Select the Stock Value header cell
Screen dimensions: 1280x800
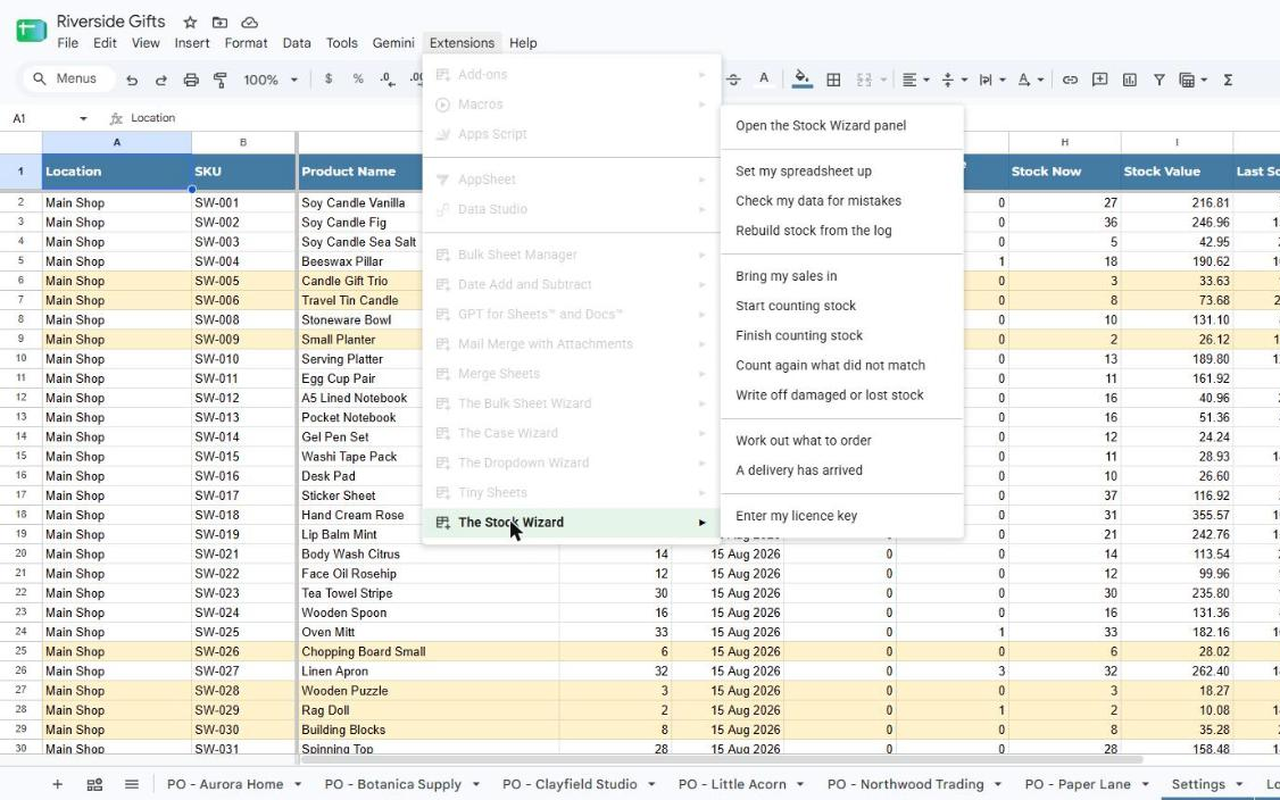[x=1177, y=171]
